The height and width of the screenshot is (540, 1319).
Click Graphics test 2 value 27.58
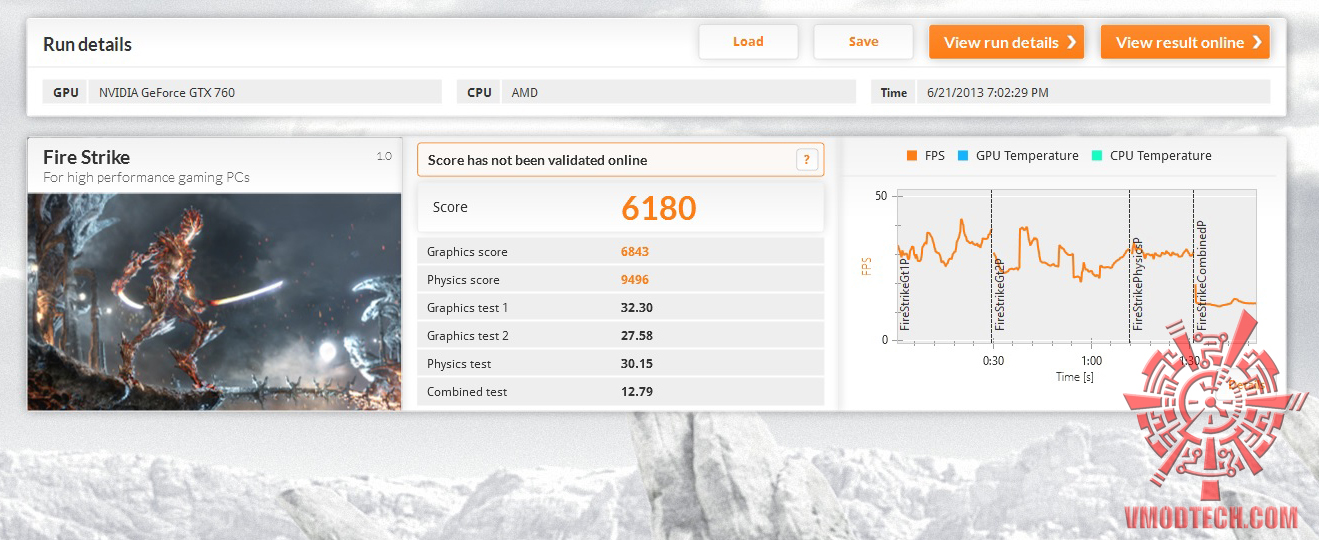[x=637, y=336]
